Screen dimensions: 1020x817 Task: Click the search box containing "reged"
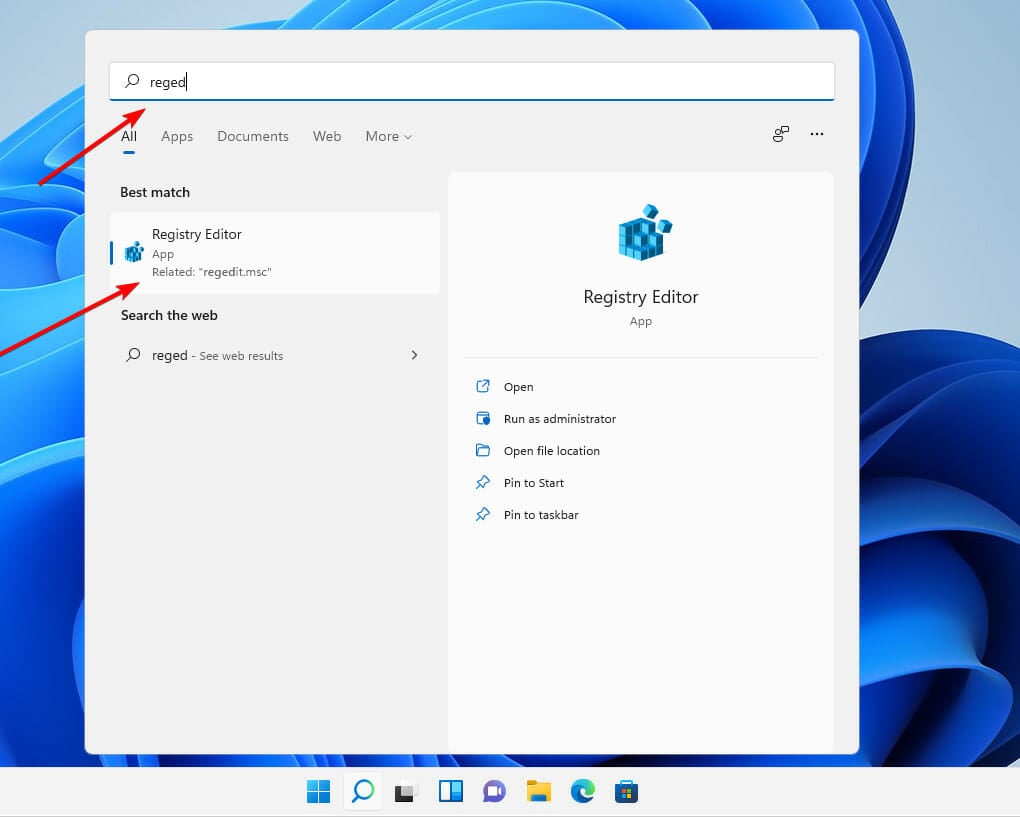coord(472,81)
